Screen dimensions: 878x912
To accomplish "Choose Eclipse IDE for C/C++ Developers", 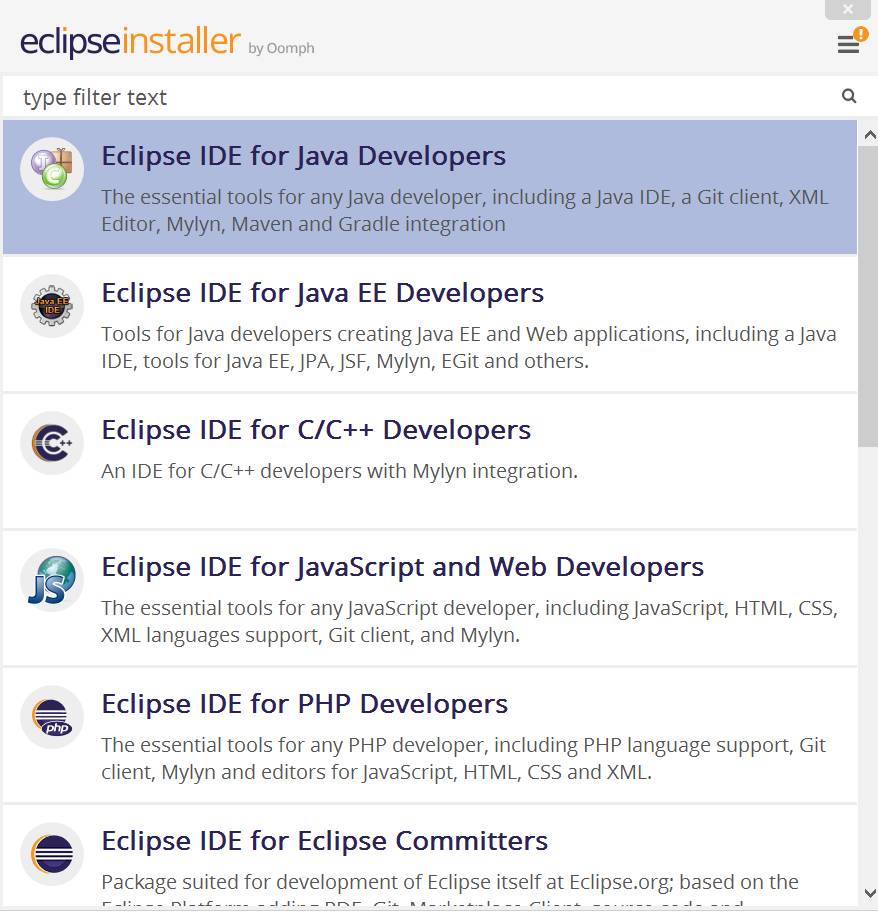I will [x=430, y=461].
